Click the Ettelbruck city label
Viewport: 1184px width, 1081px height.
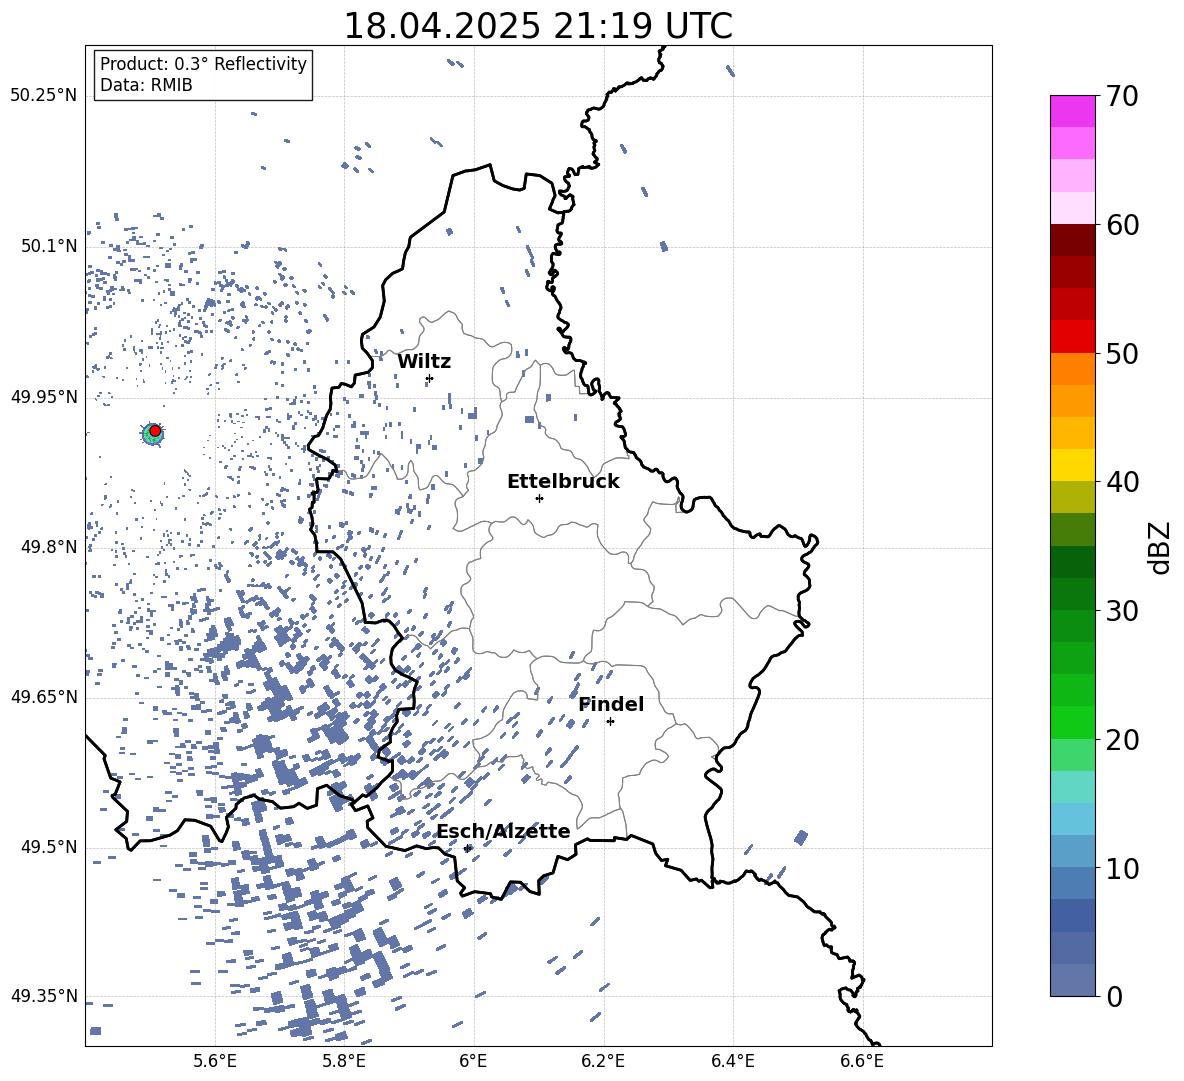(563, 482)
